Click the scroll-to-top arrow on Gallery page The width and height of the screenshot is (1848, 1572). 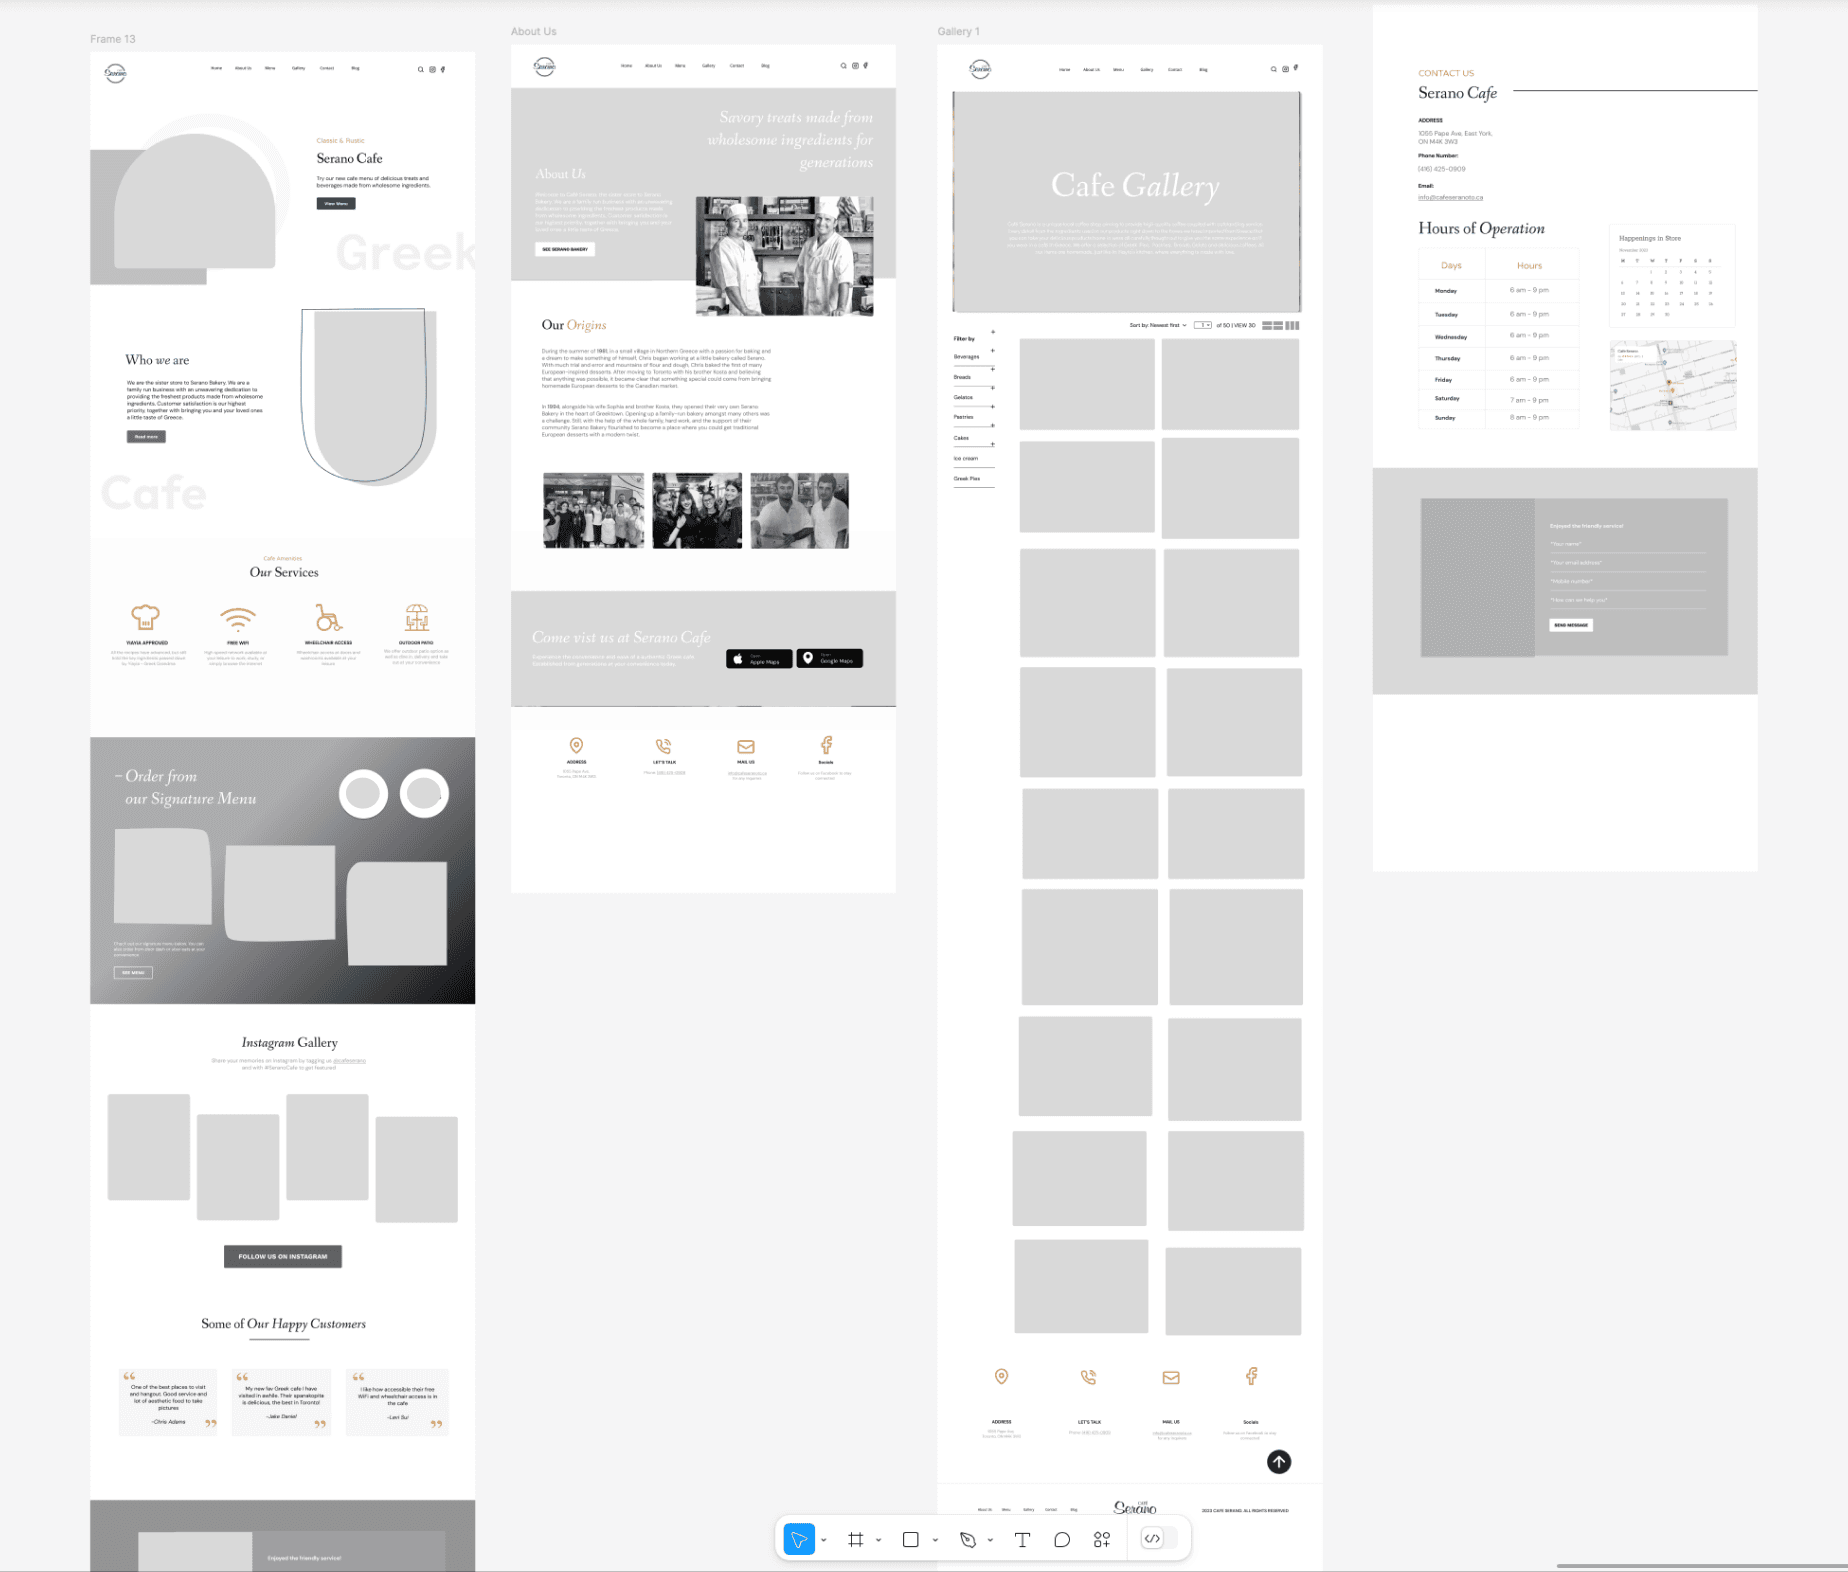[x=1278, y=1461]
